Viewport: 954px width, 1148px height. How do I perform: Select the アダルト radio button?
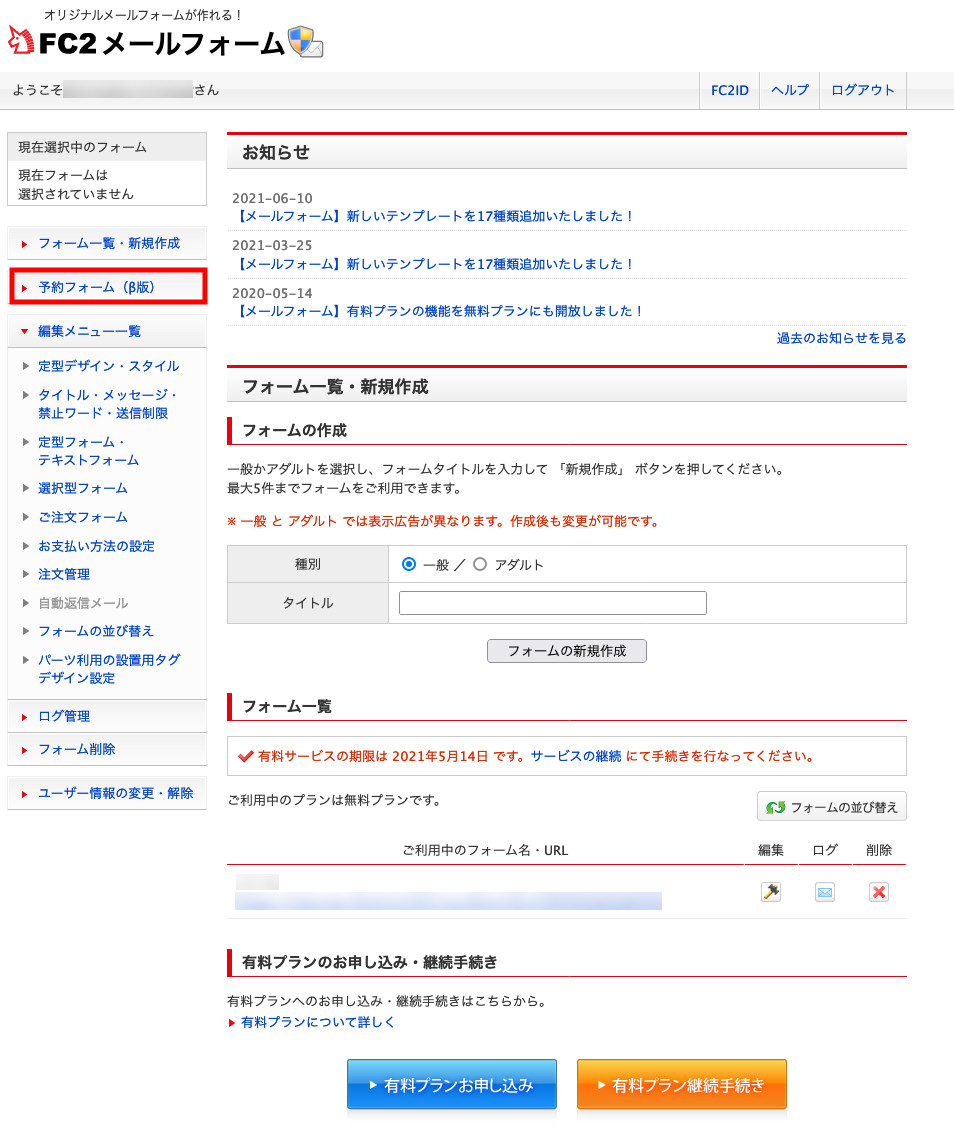pos(480,564)
